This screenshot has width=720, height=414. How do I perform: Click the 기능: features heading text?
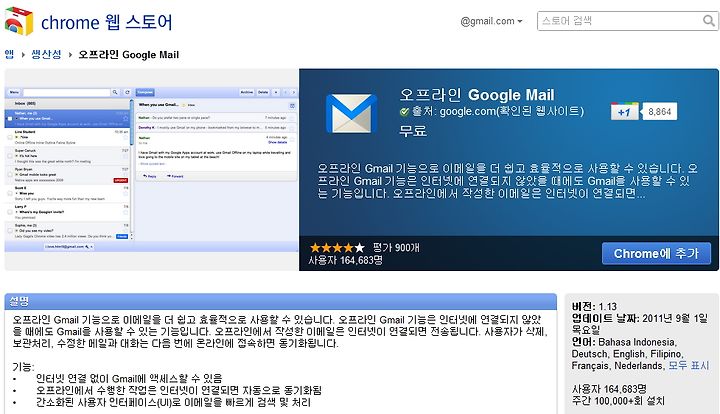point(23,367)
